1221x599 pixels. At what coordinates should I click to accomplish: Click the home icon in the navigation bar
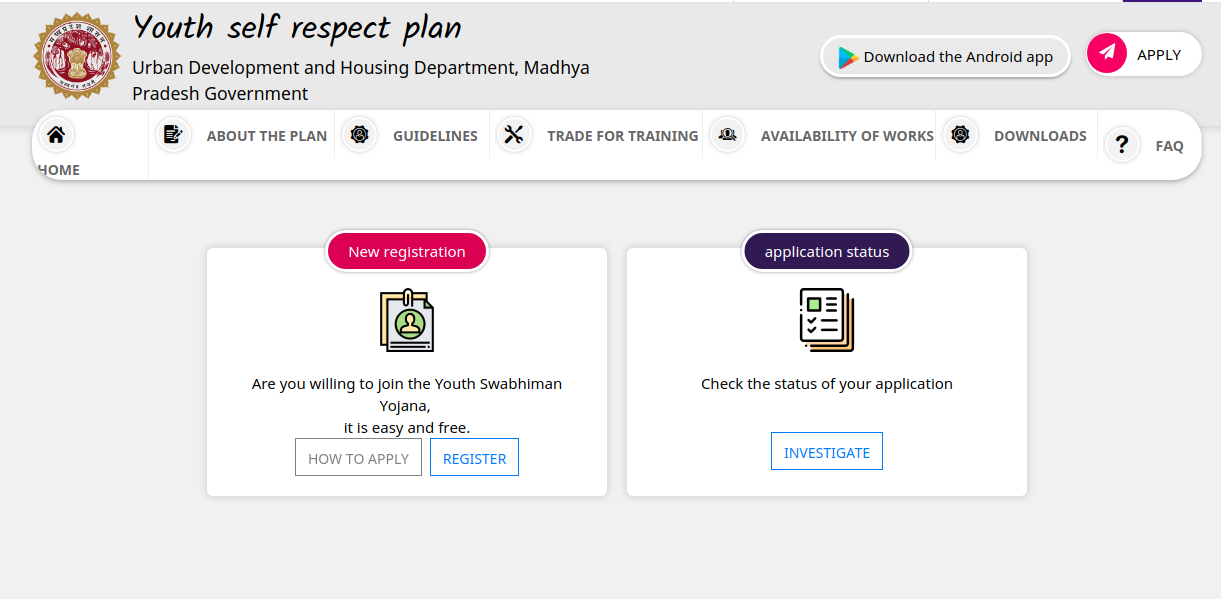point(55,133)
